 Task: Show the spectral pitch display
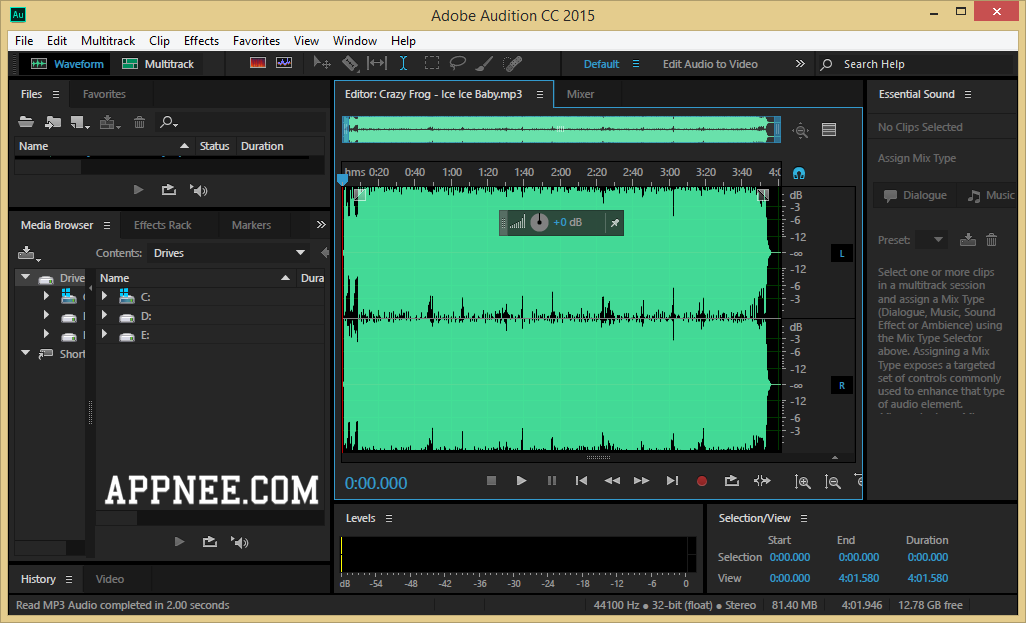pyautogui.click(x=284, y=63)
